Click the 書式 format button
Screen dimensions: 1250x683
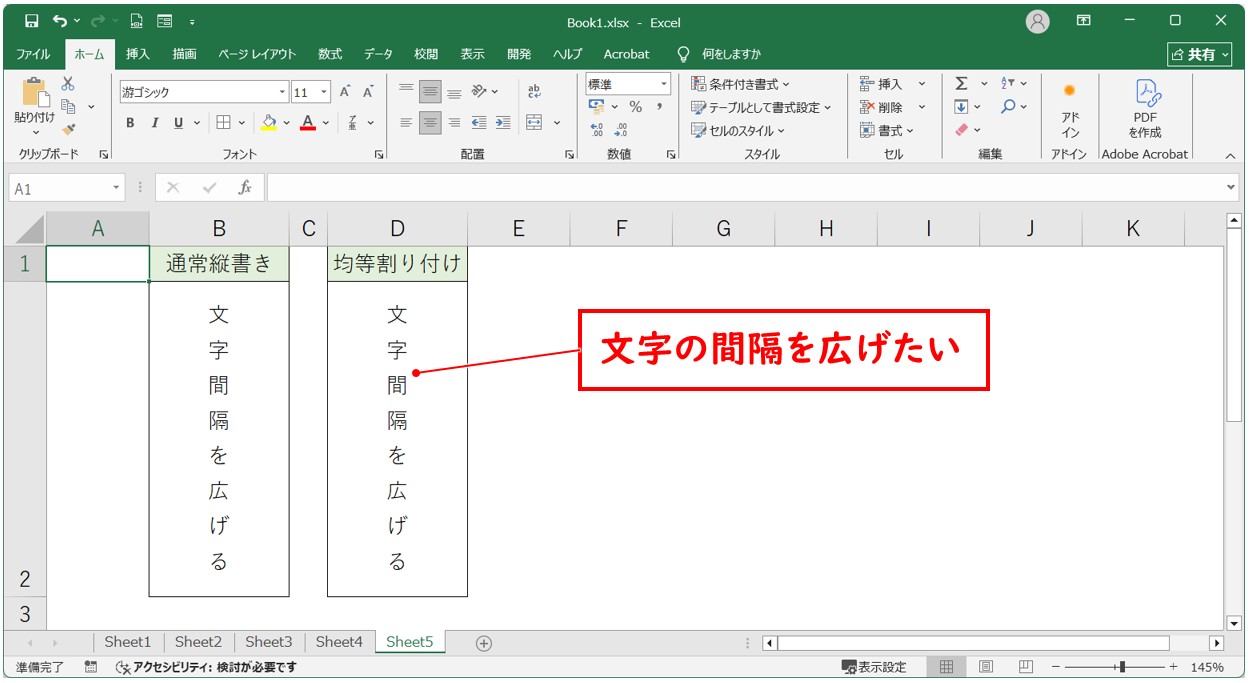point(887,130)
